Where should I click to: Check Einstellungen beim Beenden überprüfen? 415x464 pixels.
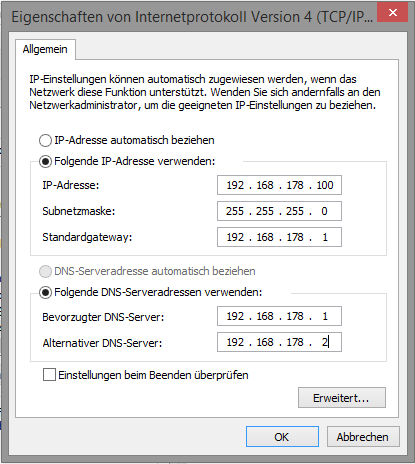pos(49,375)
